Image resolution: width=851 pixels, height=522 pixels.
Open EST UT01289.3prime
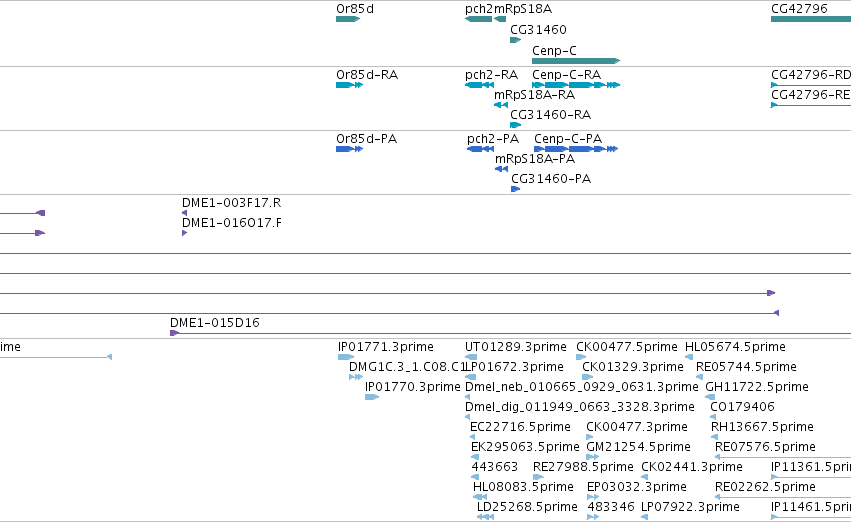(x=471, y=357)
